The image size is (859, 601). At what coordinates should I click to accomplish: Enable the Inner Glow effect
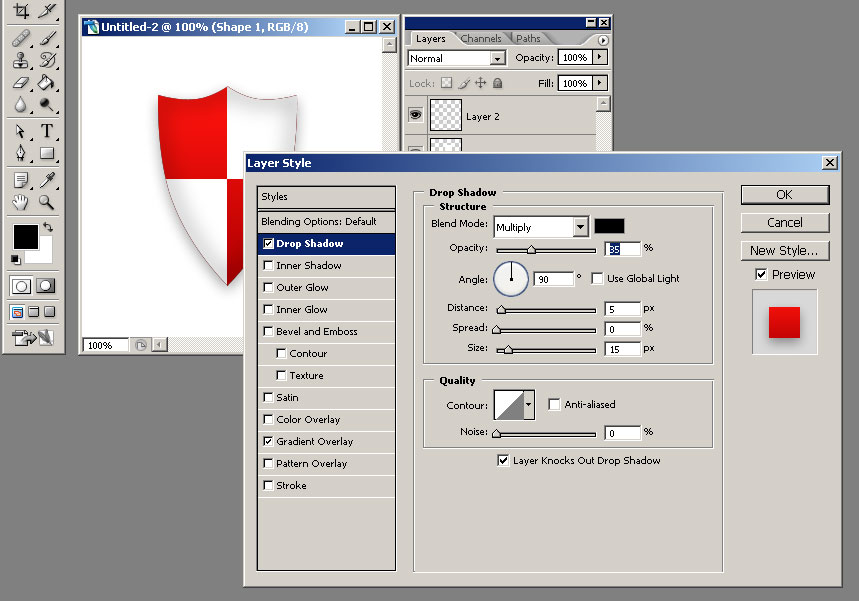[268, 309]
